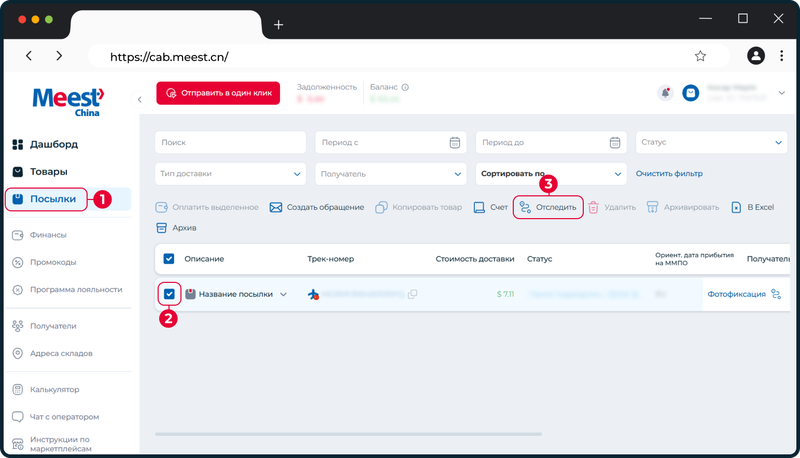Screen dimensions: 800x458
Task: Copy the tracking number icon
Action: [412, 294]
